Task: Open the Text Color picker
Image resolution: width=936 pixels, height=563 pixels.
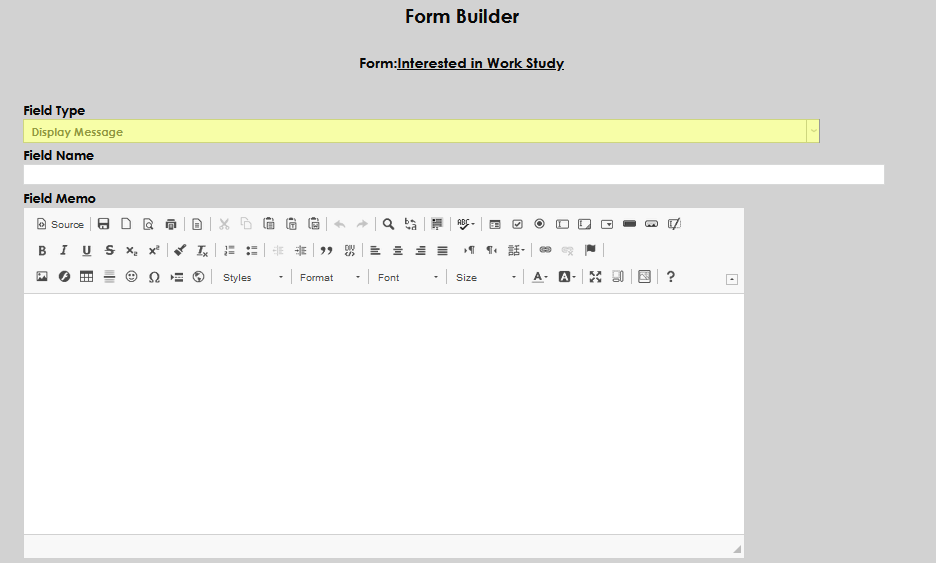Action: tap(540, 276)
